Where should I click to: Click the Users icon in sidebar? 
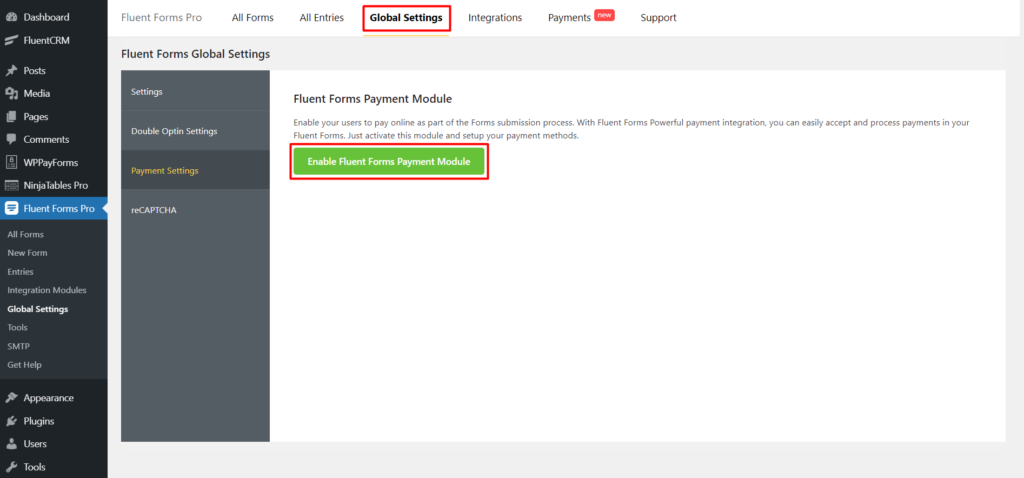(x=11, y=444)
